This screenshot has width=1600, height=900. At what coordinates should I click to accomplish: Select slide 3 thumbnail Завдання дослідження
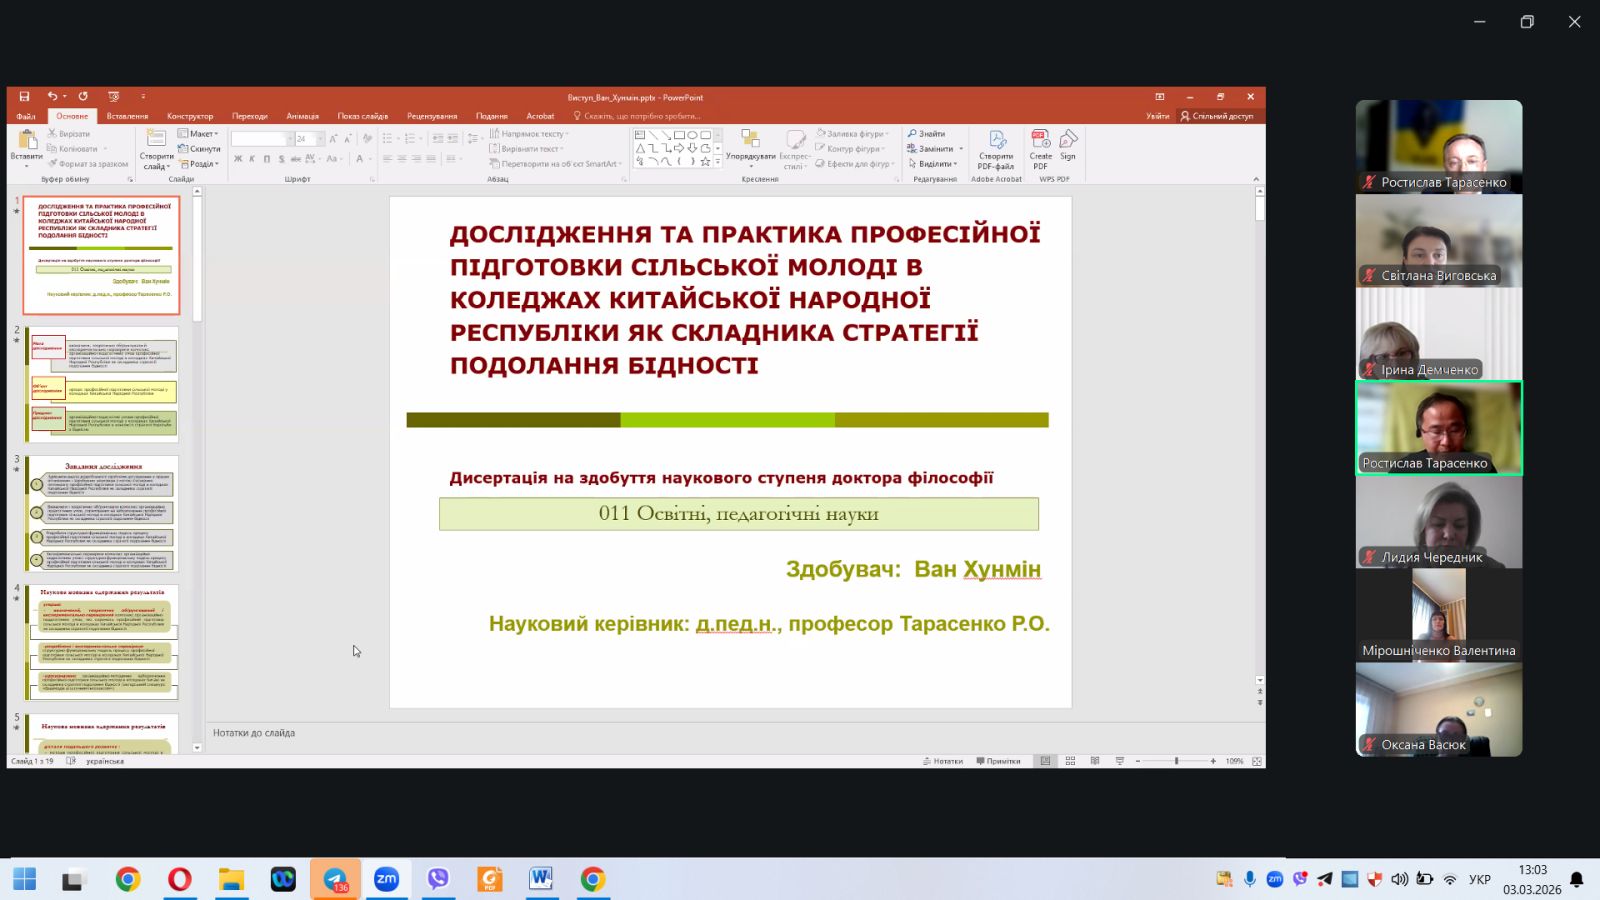102,513
